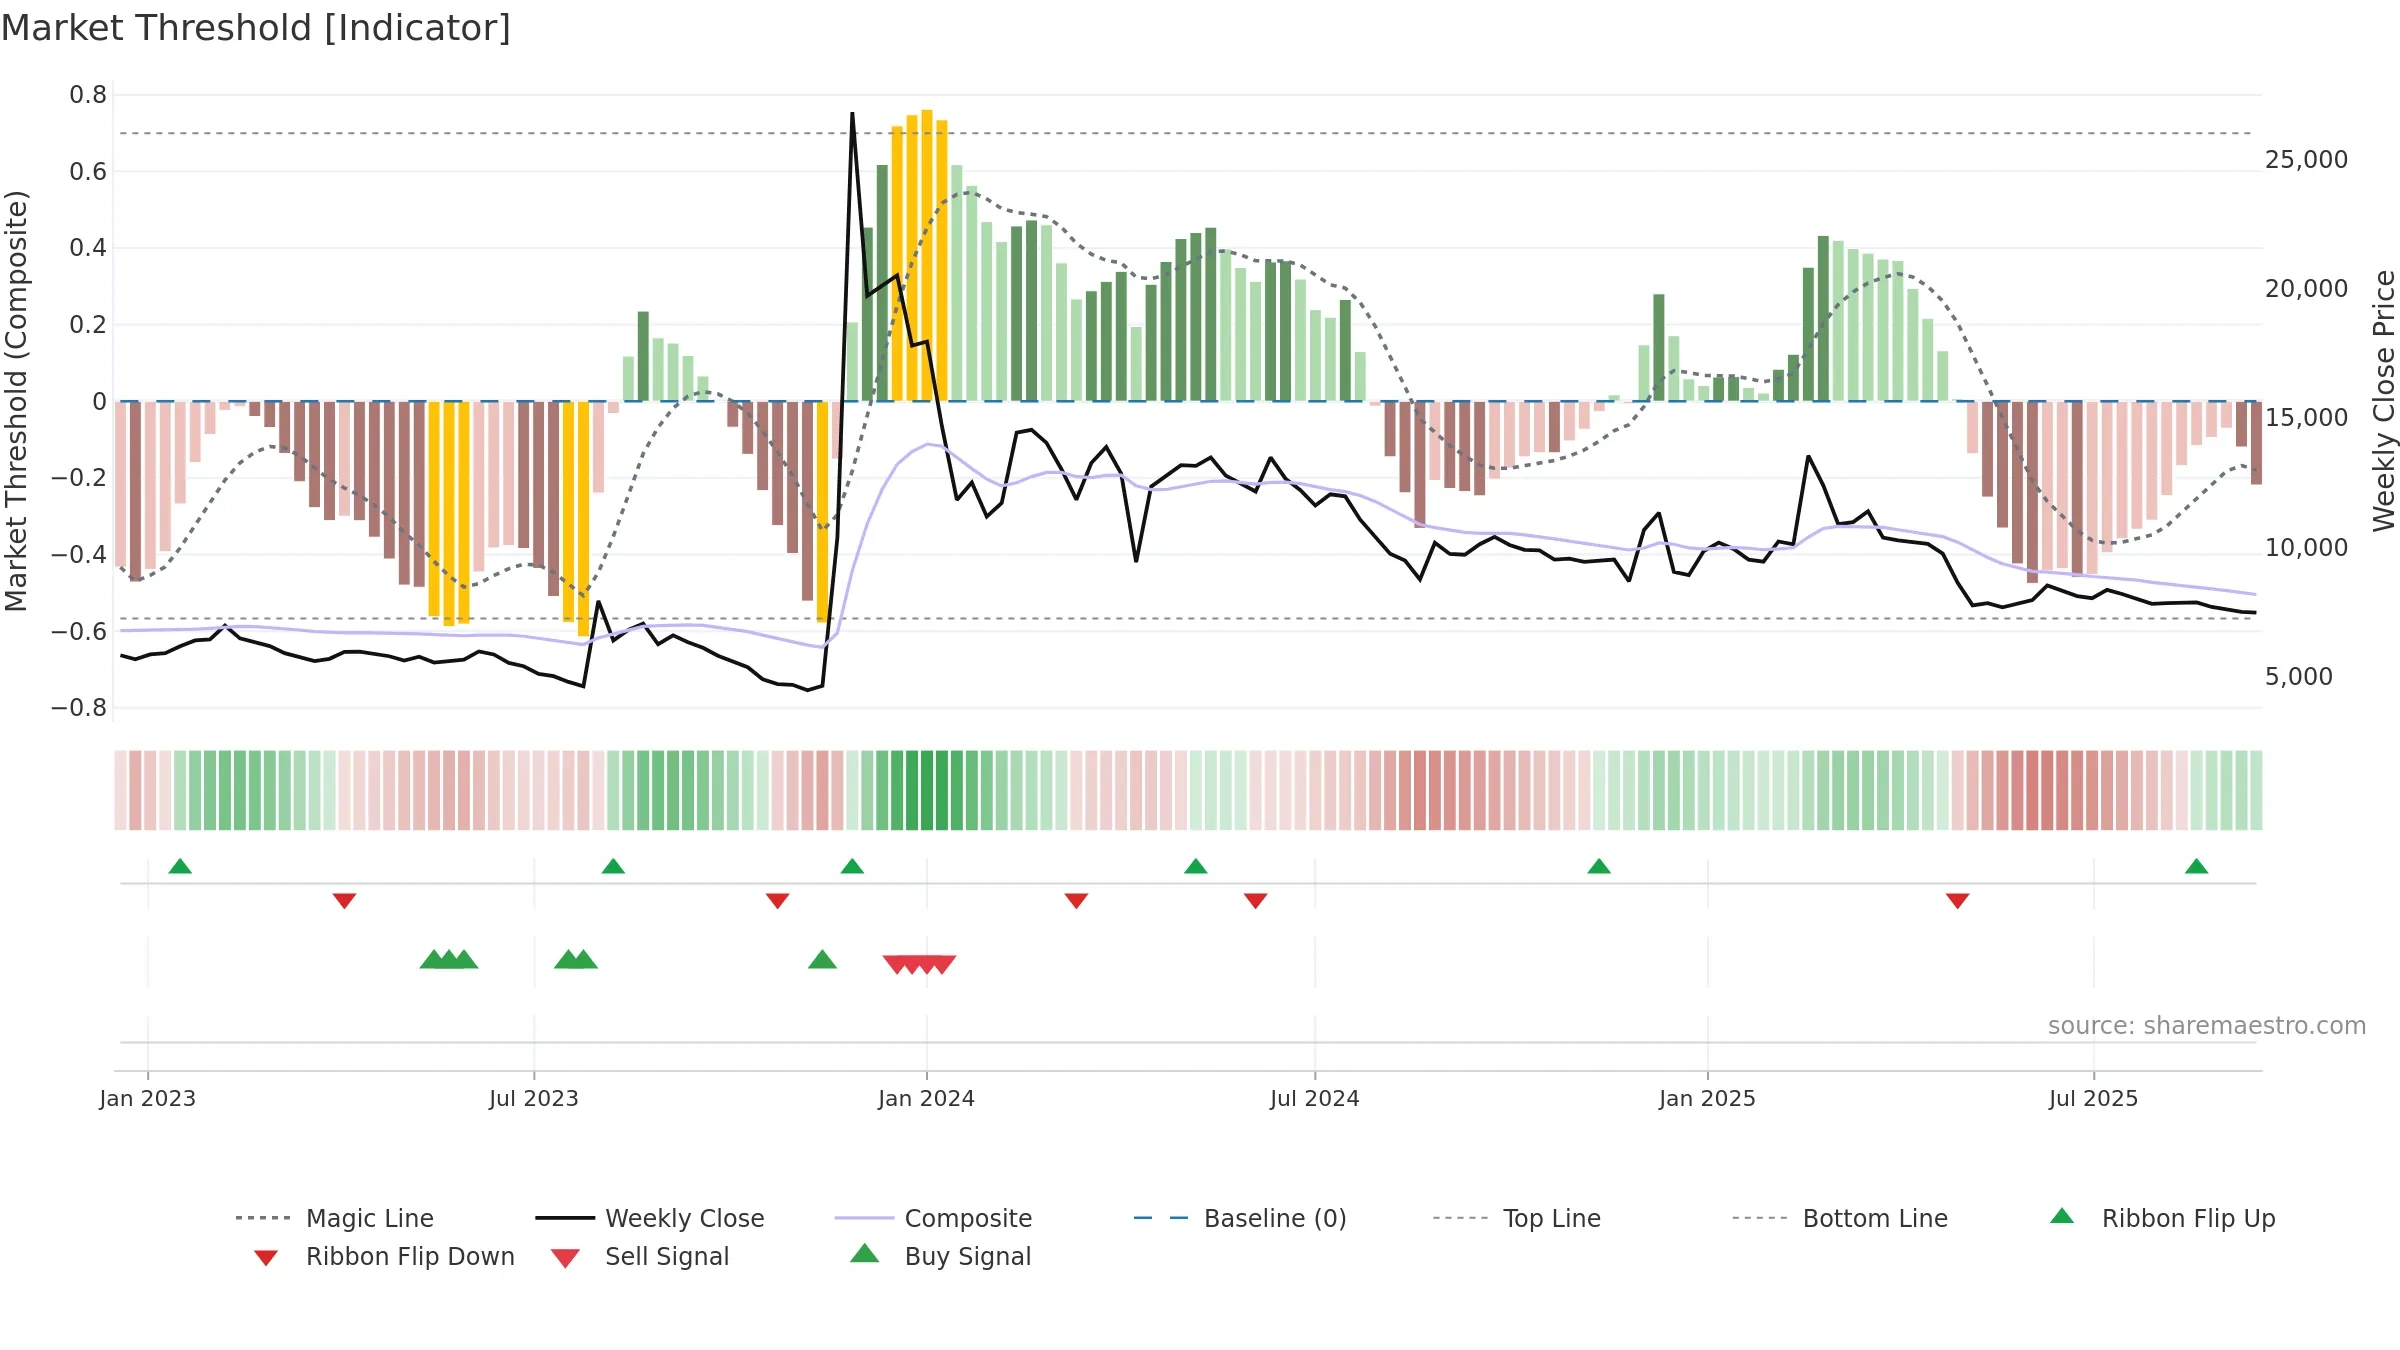Screen dimensions: 2400x1350
Task: Click the first ribbon flip up marker near Jan 2023
Action: (x=180, y=866)
